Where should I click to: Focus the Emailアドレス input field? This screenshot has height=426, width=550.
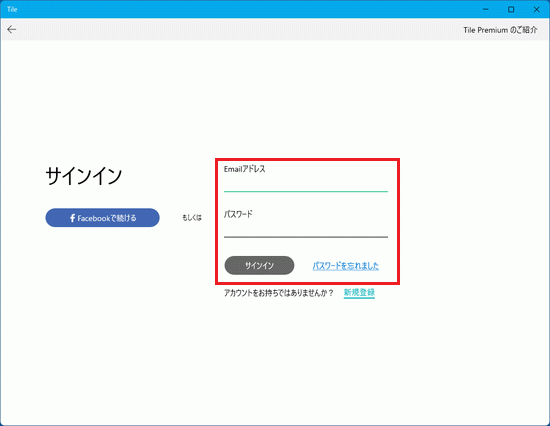306,184
